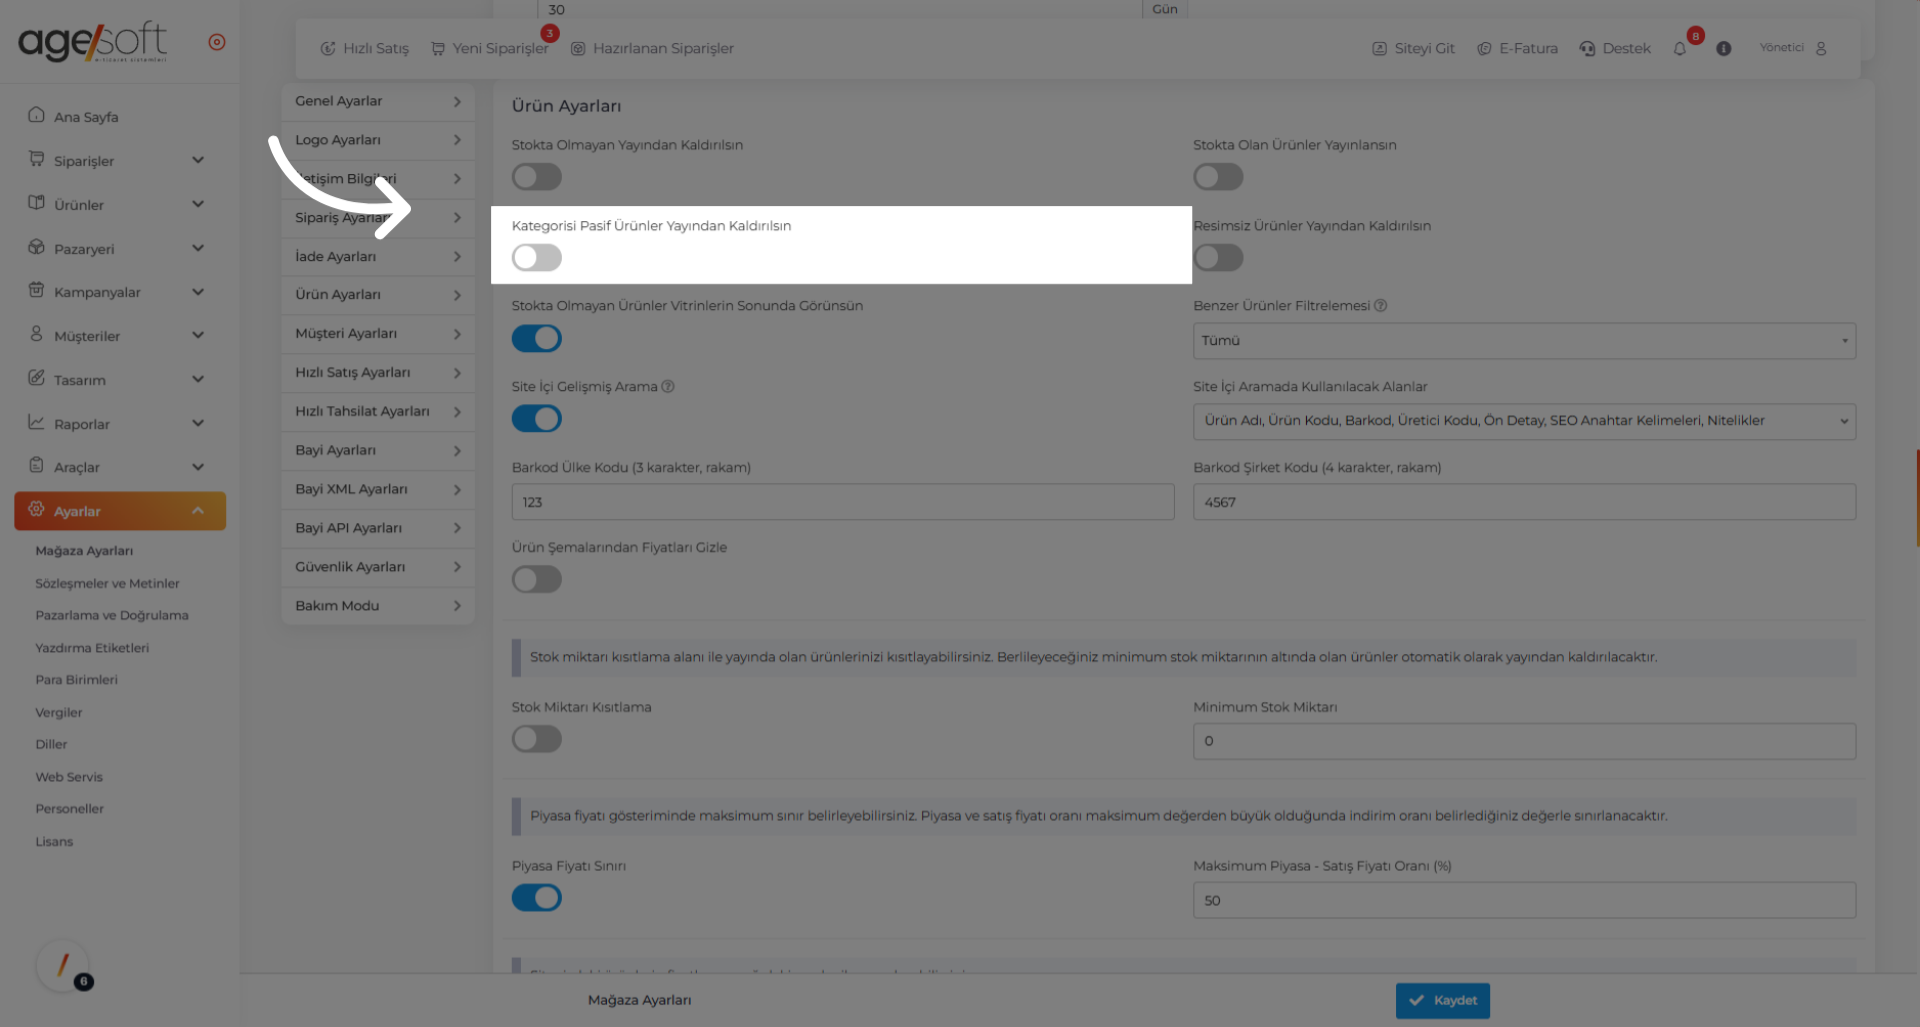Open Sözleşmeler ve Metinler submenu link
This screenshot has height=1027, width=1920.
[107, 583]
